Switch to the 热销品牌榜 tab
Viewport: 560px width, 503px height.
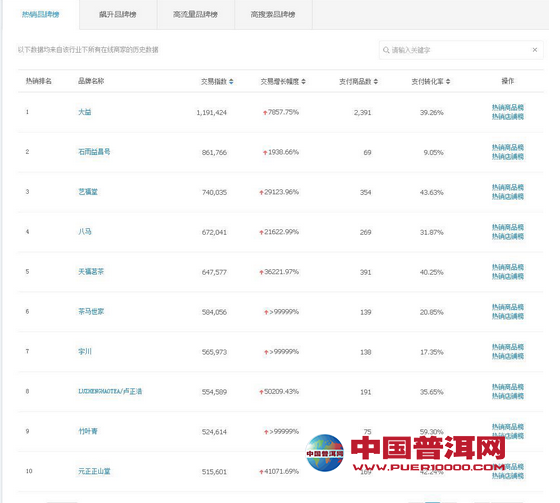tap(40, 15)
